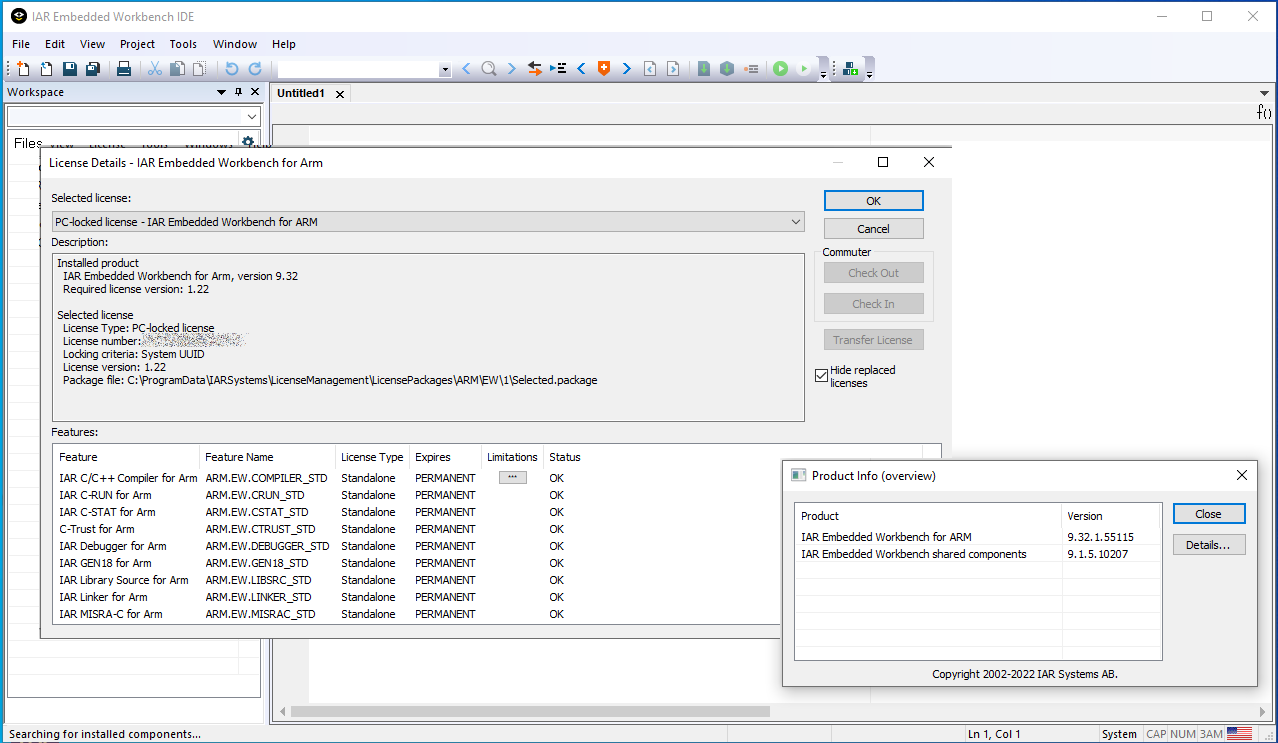Open the Edit menu
Image resolution: width=1278 pixels, height=743 pixels.
[55, 44]
